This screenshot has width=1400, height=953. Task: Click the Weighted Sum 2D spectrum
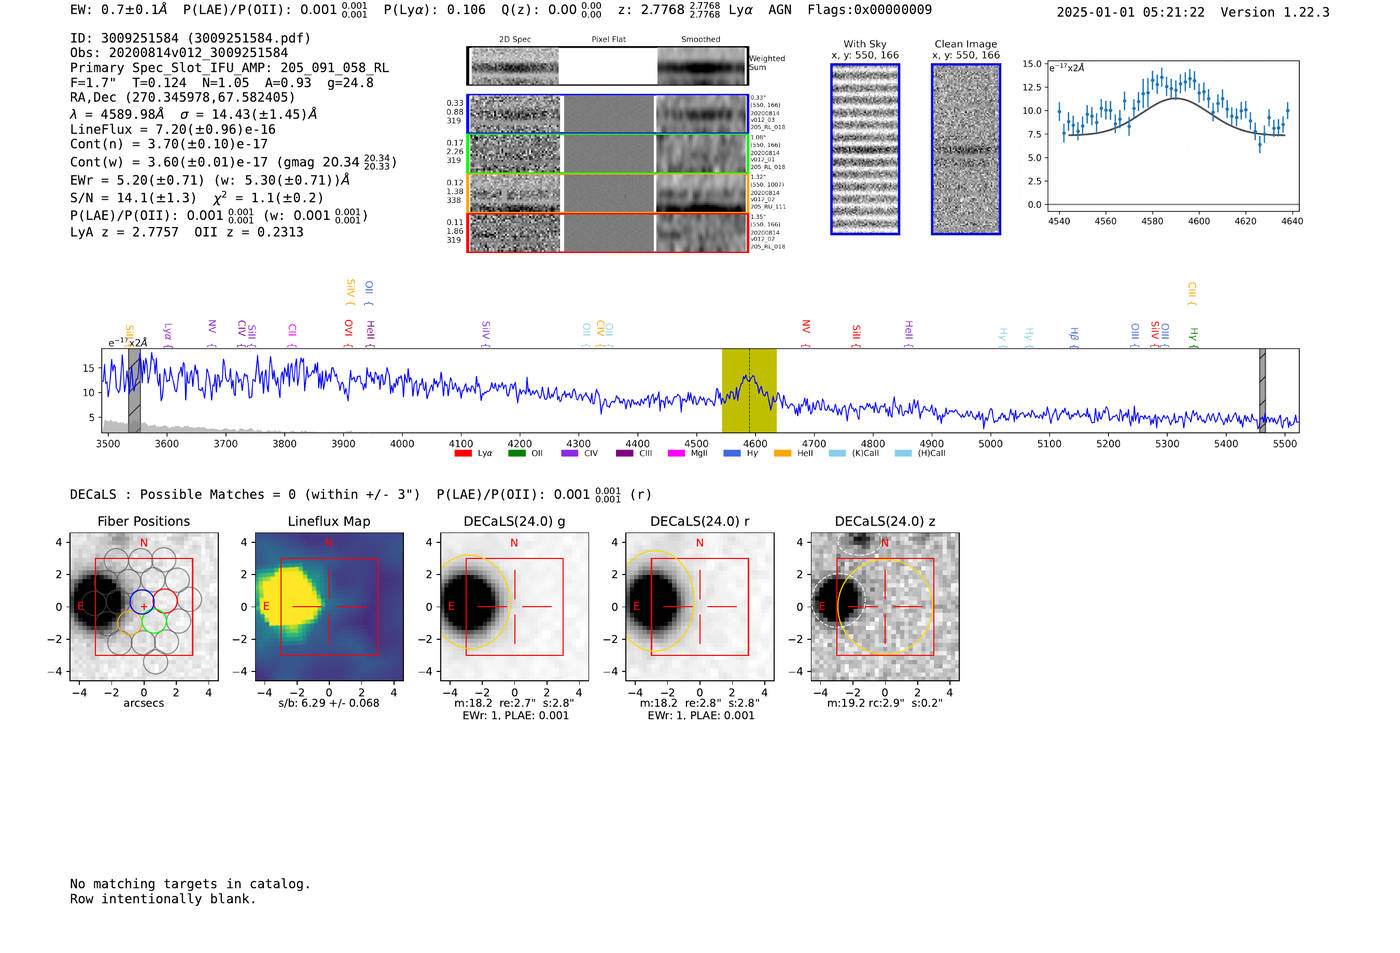[608, 66]
